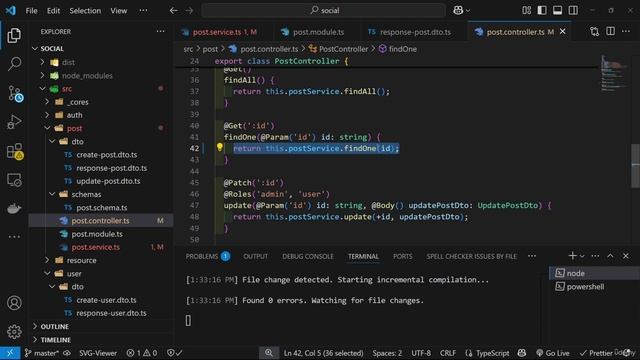
Task: Click the master branch indicator
Action: (x=42, y=353)
